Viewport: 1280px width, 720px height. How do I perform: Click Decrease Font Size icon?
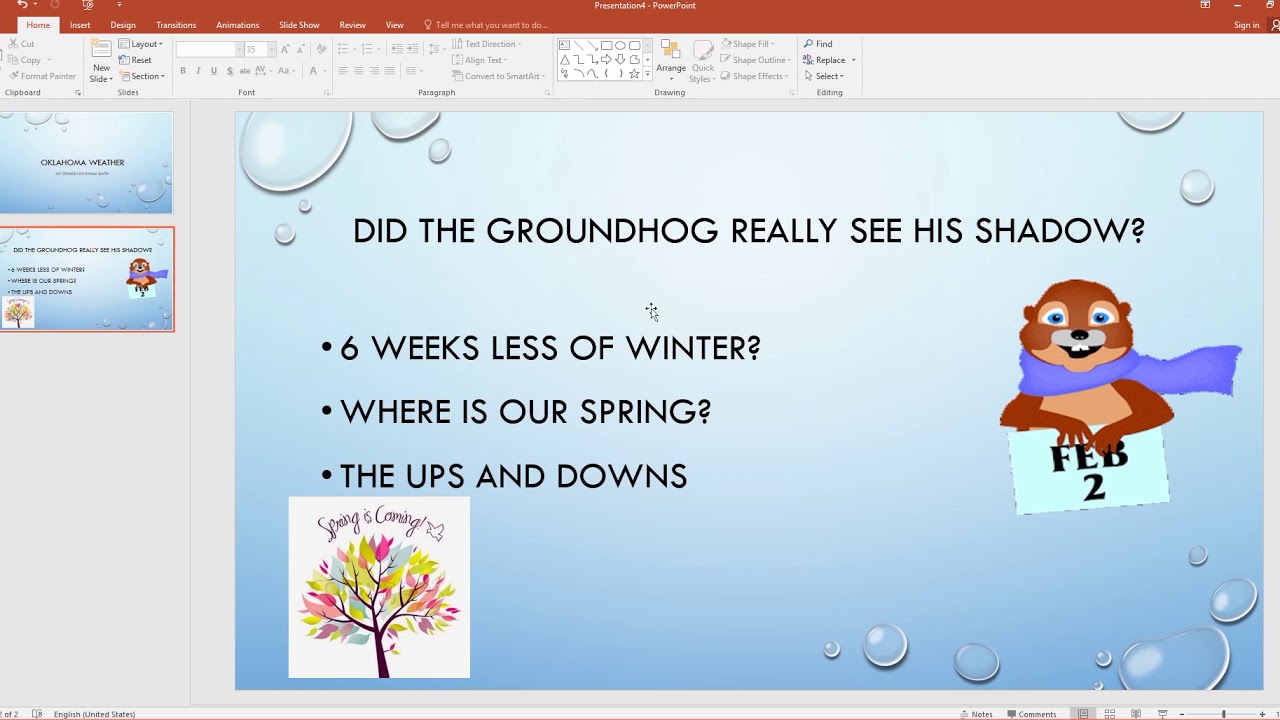(x=300, y=49)
